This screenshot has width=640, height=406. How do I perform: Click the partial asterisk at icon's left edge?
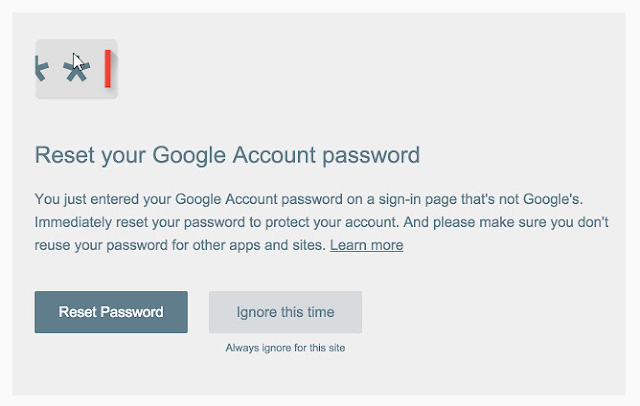41,70
